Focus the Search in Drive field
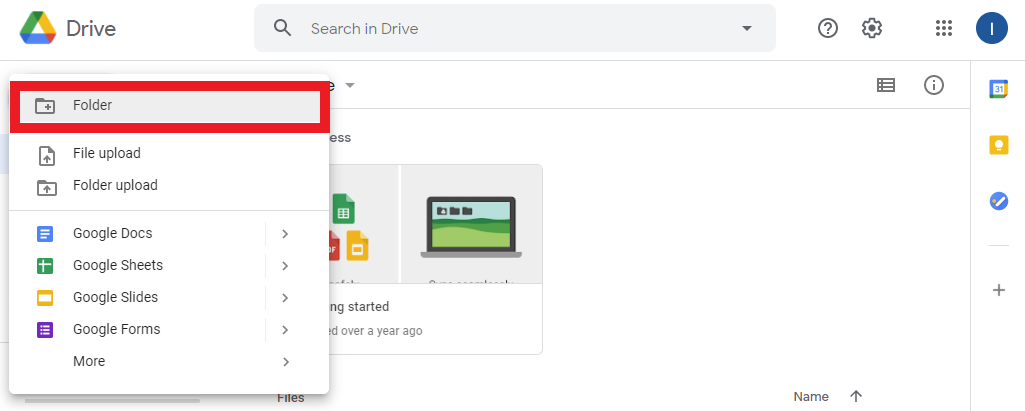 (514, 28)
